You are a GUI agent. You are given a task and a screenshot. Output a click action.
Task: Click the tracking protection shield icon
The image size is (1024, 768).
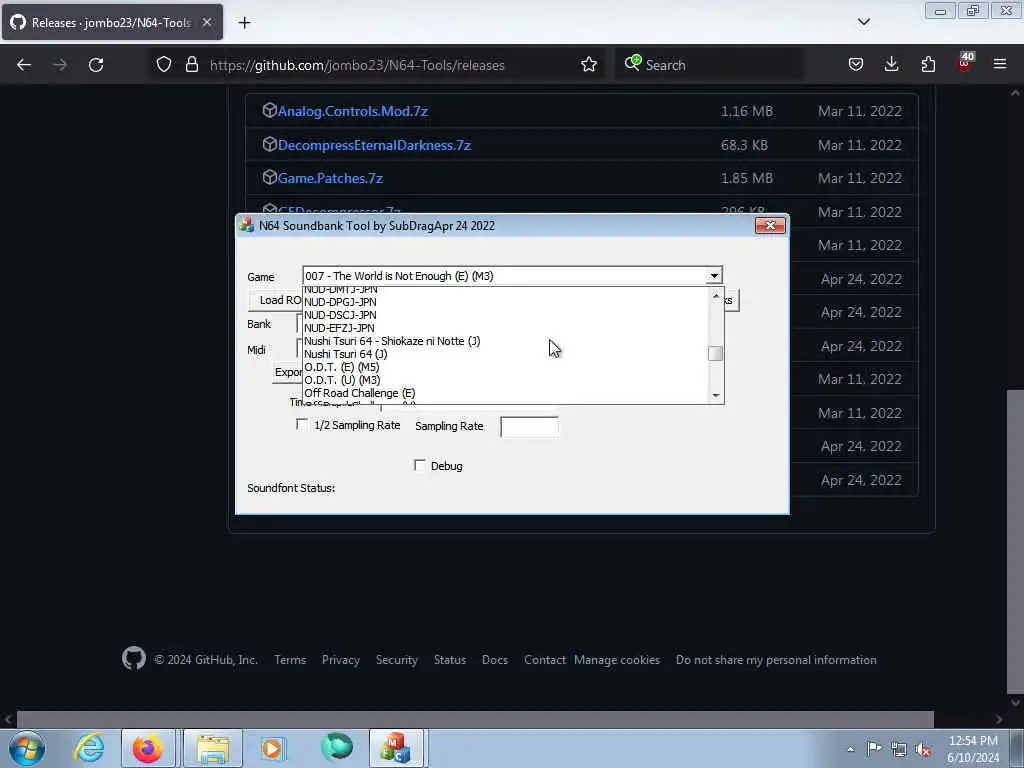(x=164, y=65)
